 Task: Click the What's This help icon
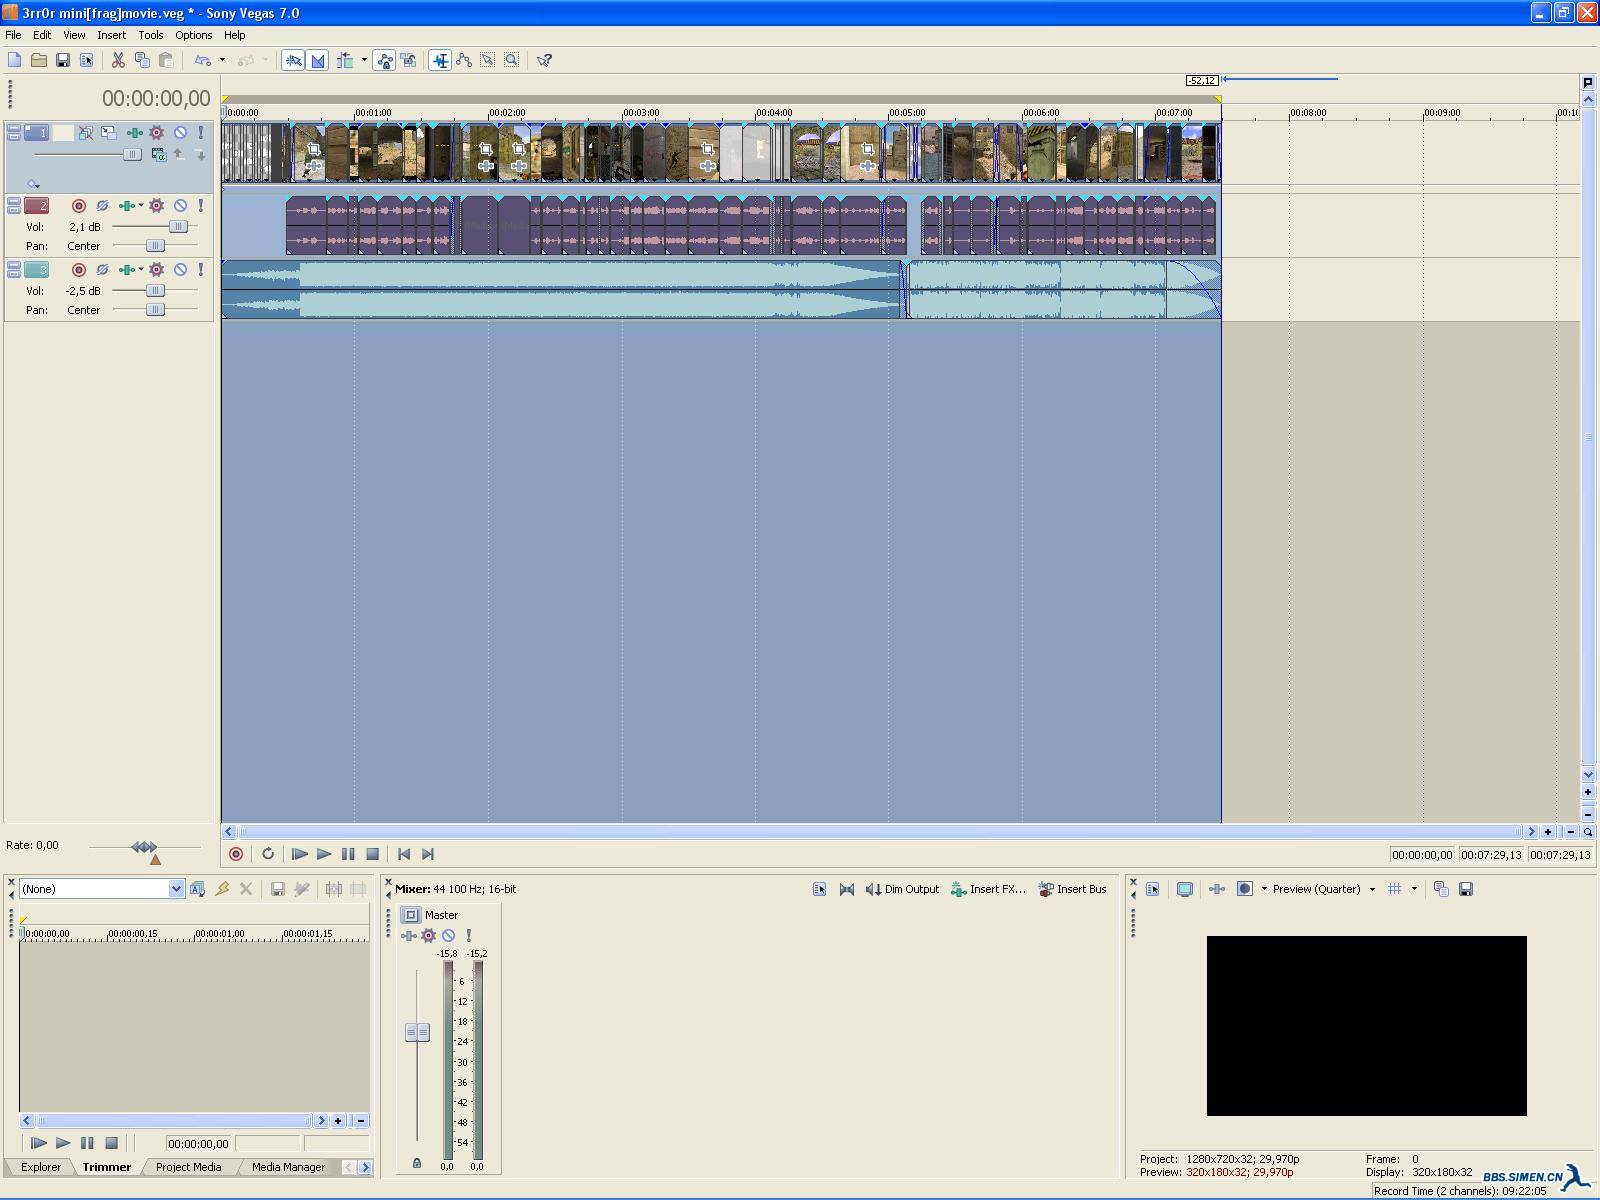point(545,60)
